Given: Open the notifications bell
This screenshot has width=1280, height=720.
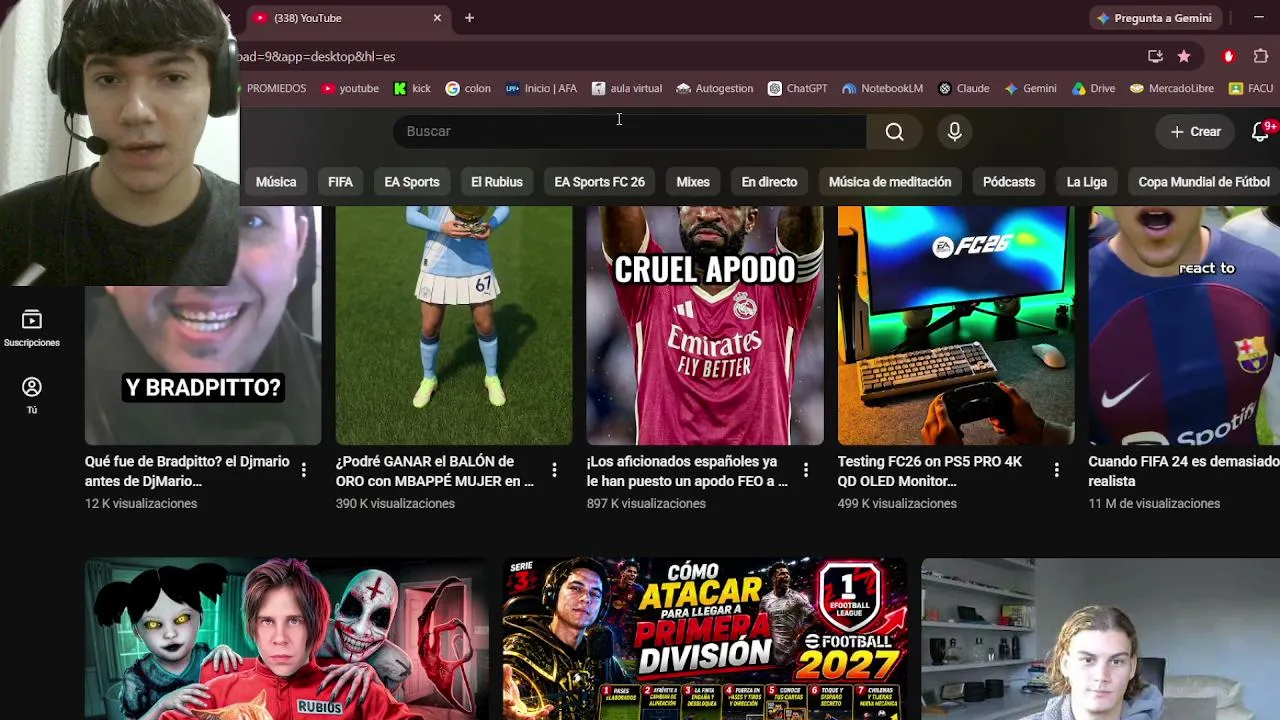Looking at the screenshot, I should click(1260, 132).
